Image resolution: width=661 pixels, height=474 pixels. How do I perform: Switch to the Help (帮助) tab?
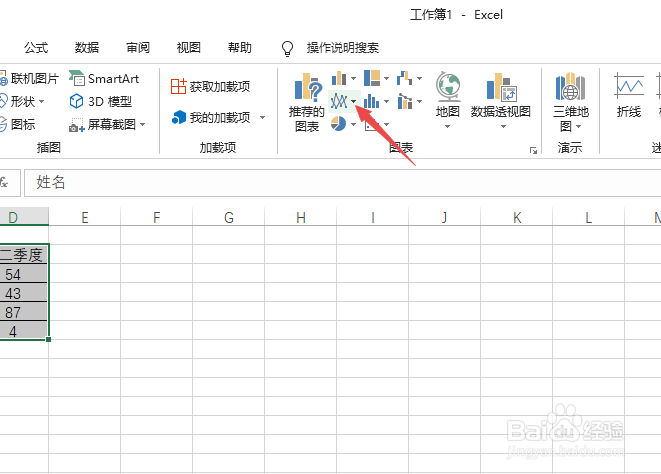tap(239, 48)
